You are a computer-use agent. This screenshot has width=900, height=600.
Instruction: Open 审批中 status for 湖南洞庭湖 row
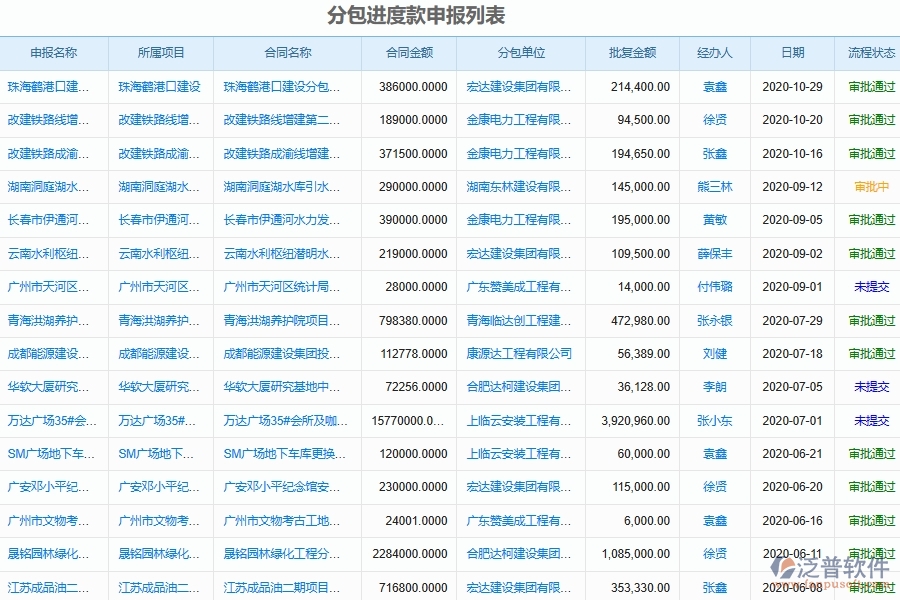click(869, 186)
